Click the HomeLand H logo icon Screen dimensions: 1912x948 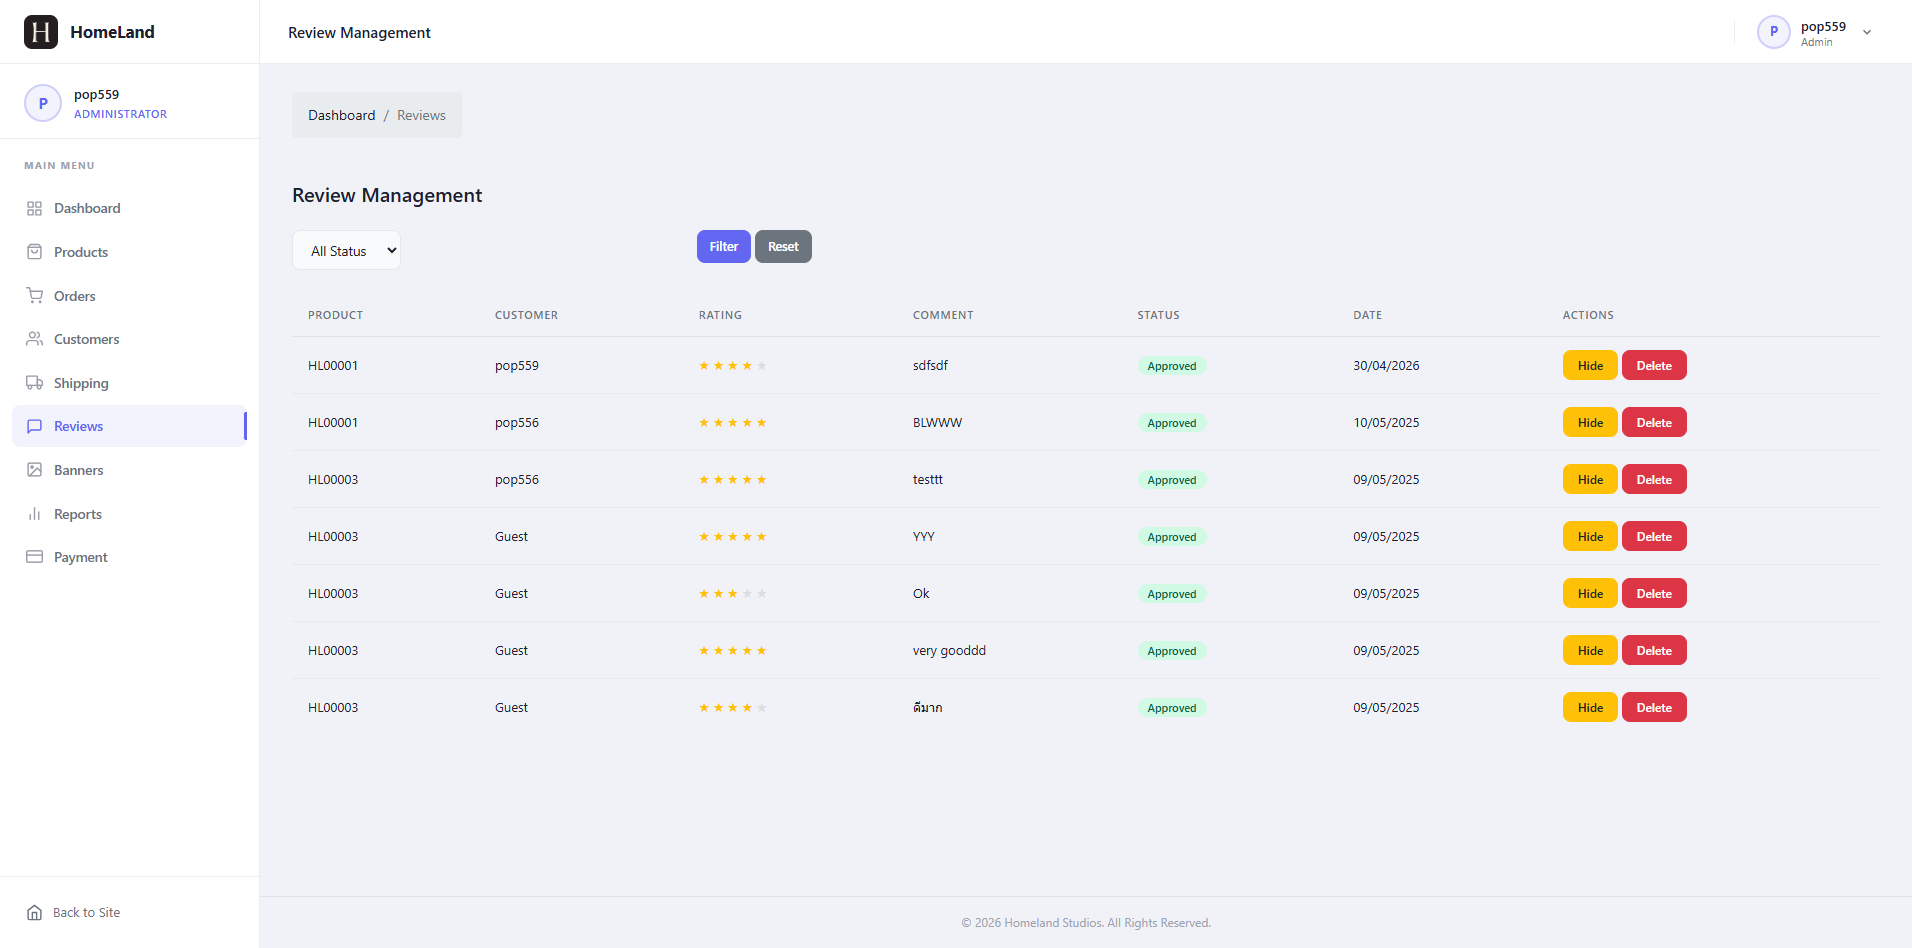pyautogui.click(x=41, y=32)
